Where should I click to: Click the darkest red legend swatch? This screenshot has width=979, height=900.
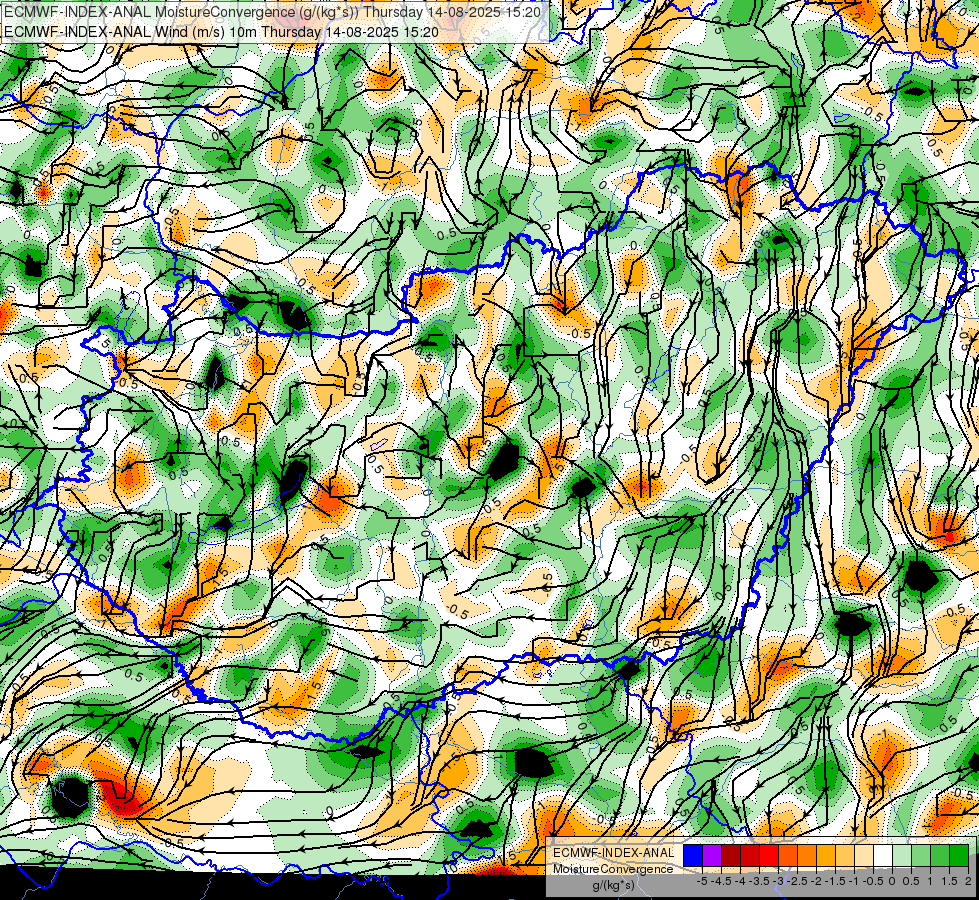point(731,856)
